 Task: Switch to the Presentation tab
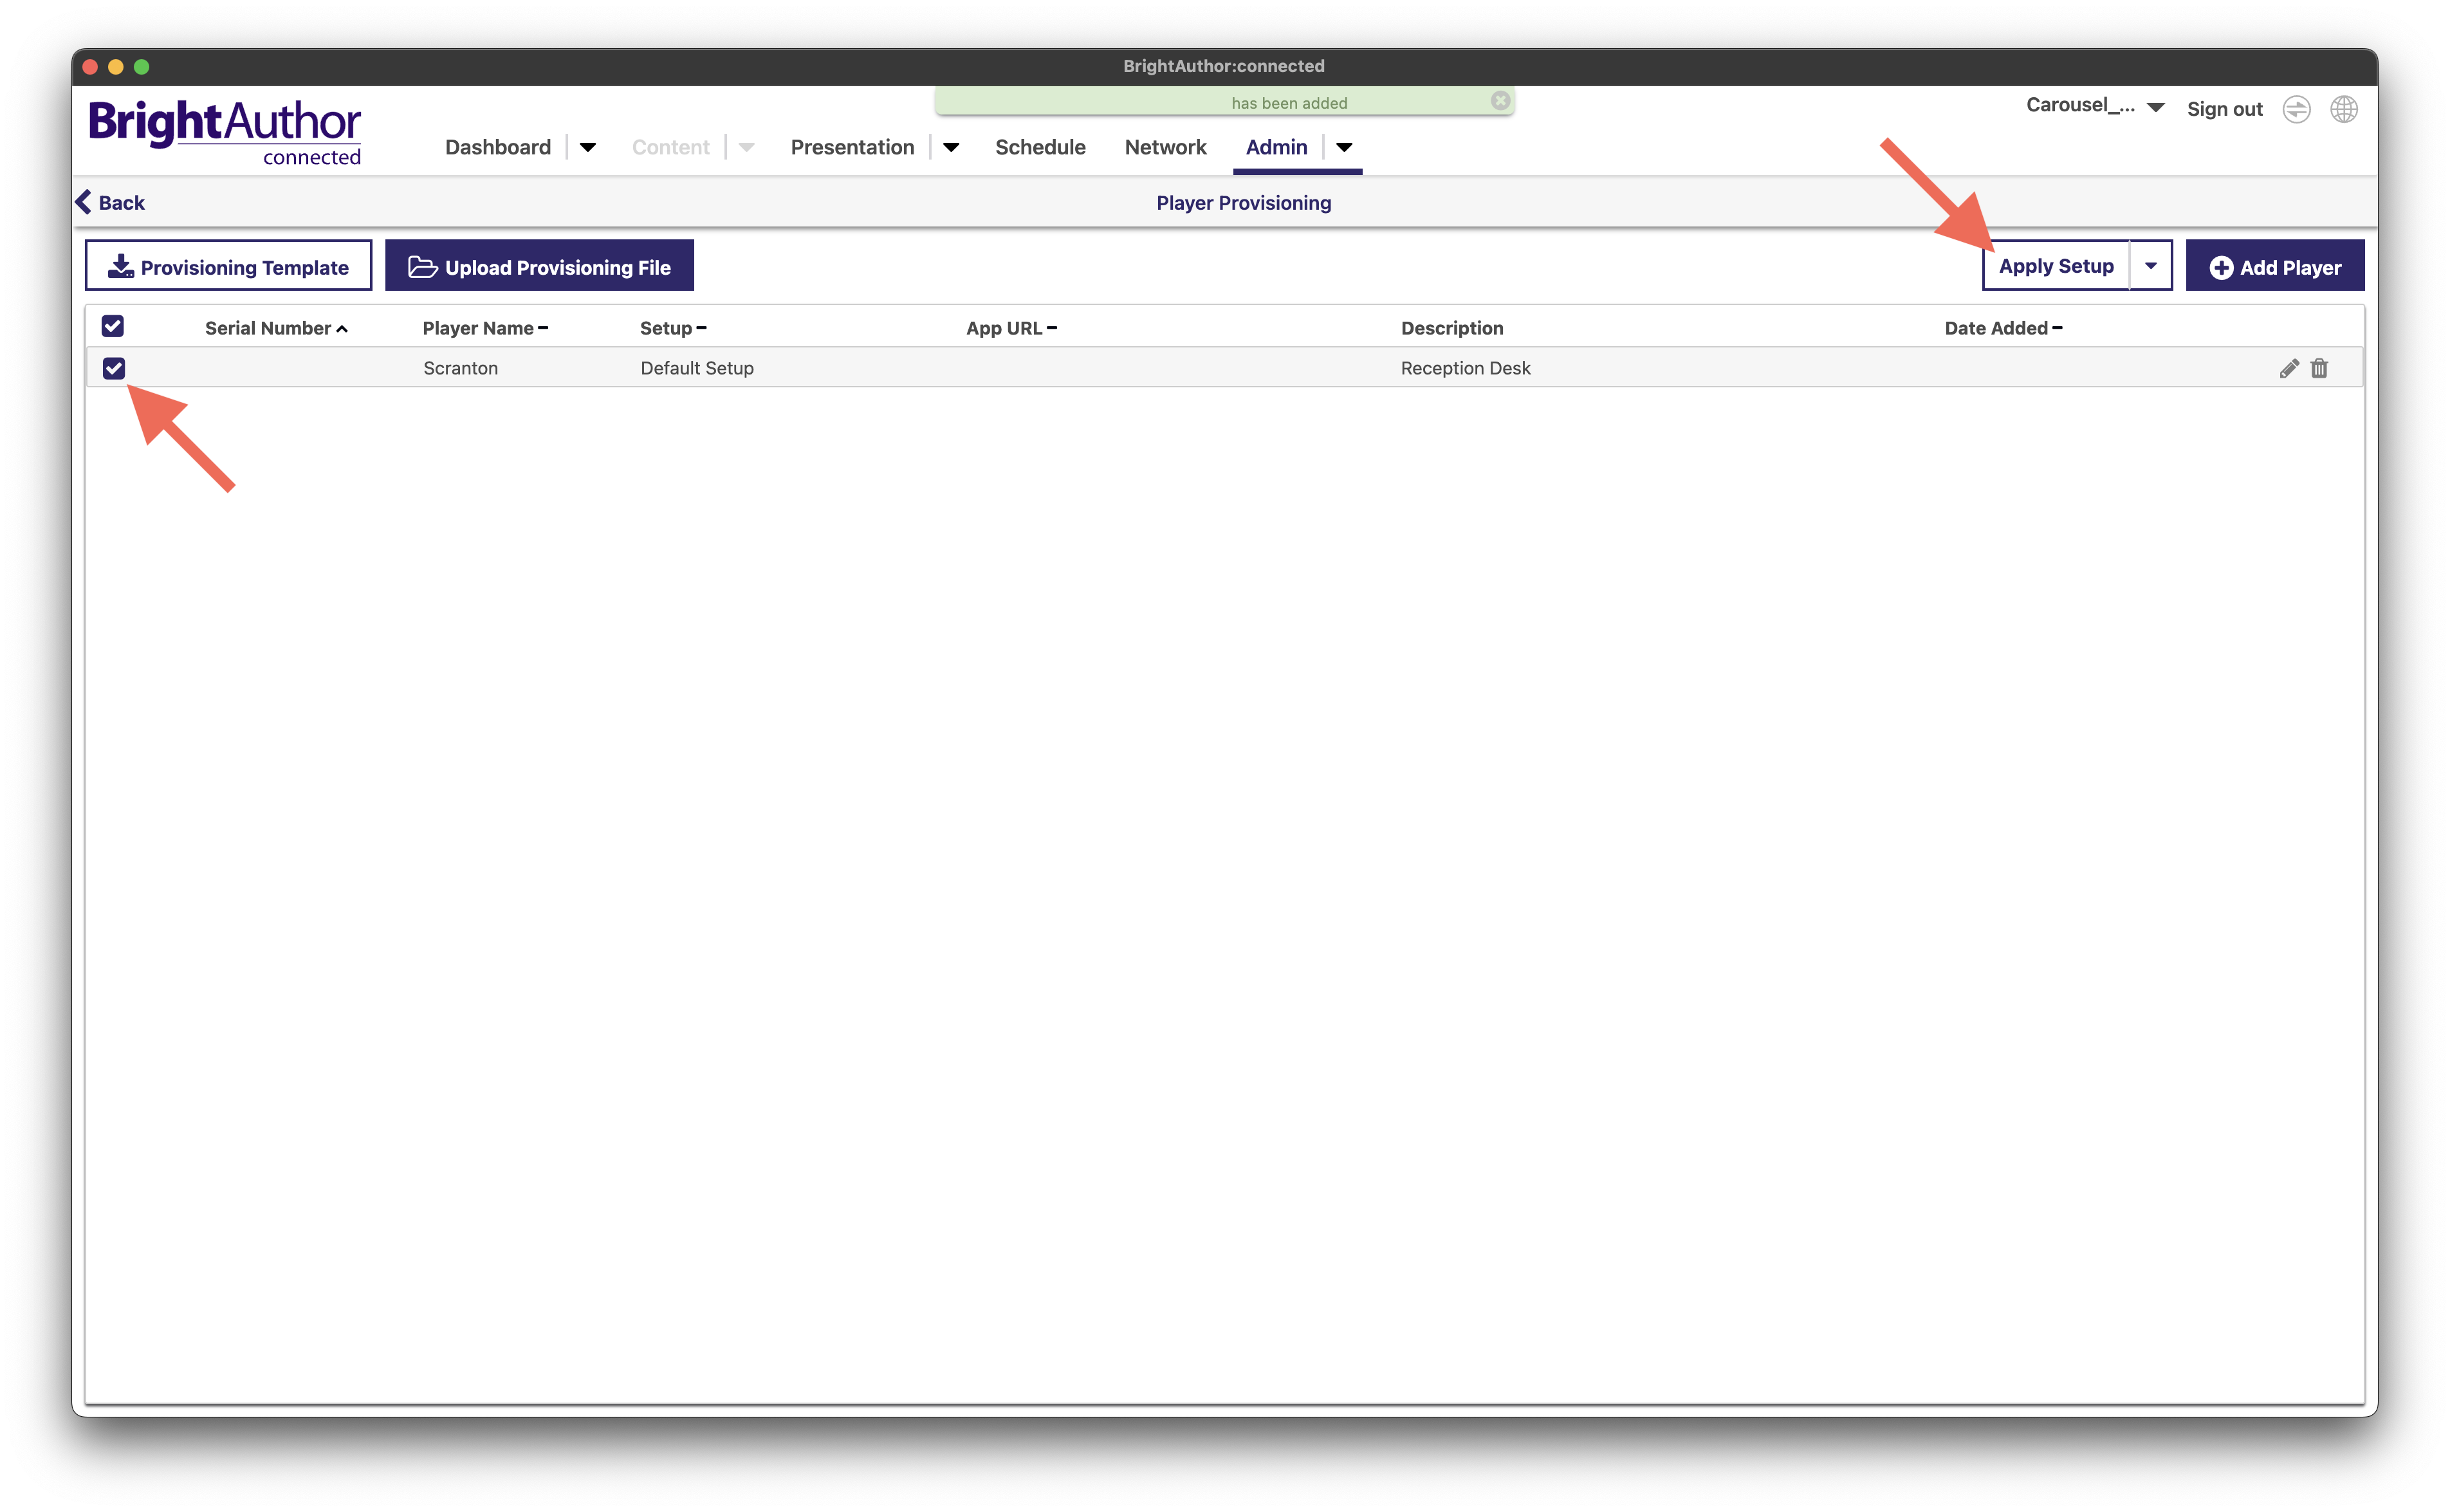click(852, 148)
